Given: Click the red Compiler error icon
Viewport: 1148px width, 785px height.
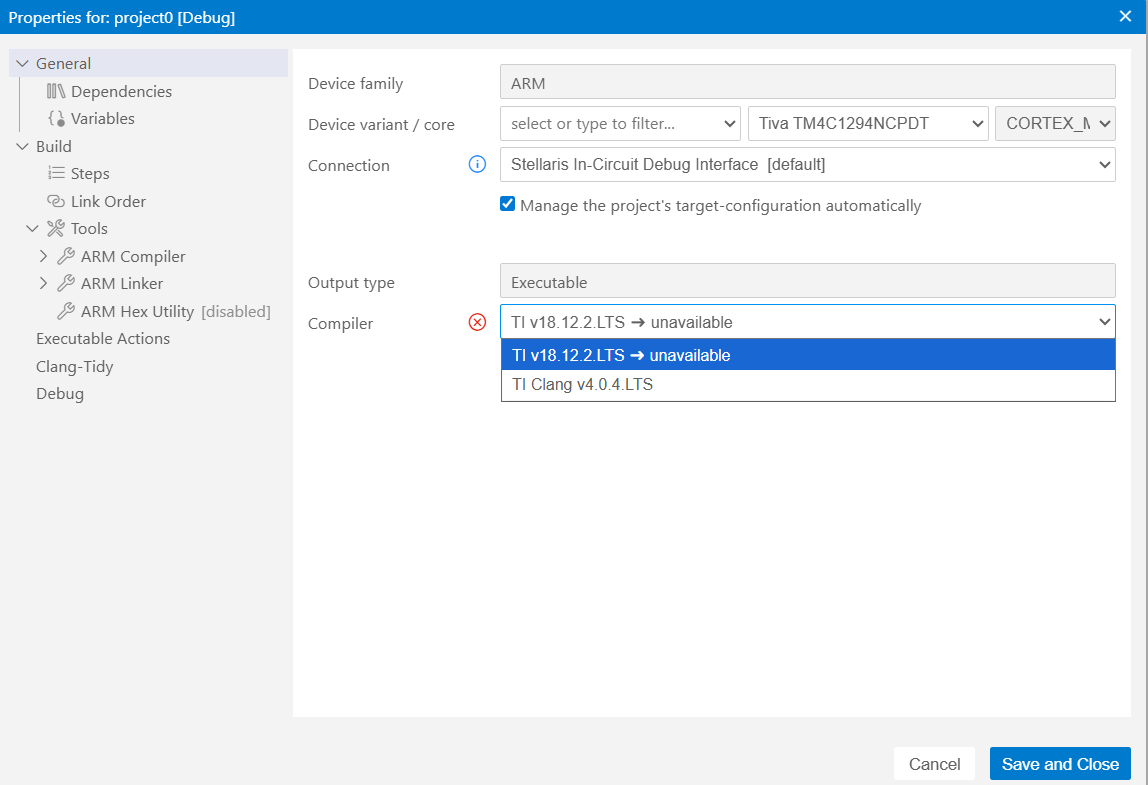Looking at the screenshot, I should (477, 322).
